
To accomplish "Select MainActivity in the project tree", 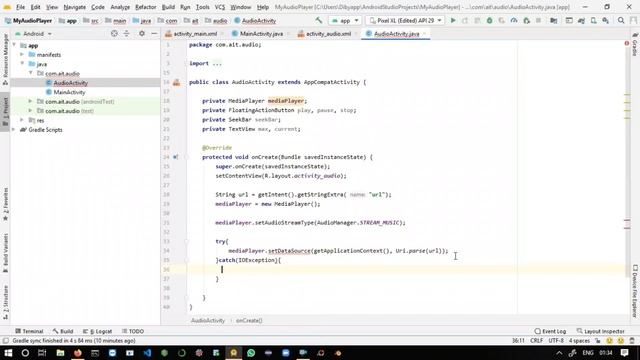I will click(x=69, y=92).
